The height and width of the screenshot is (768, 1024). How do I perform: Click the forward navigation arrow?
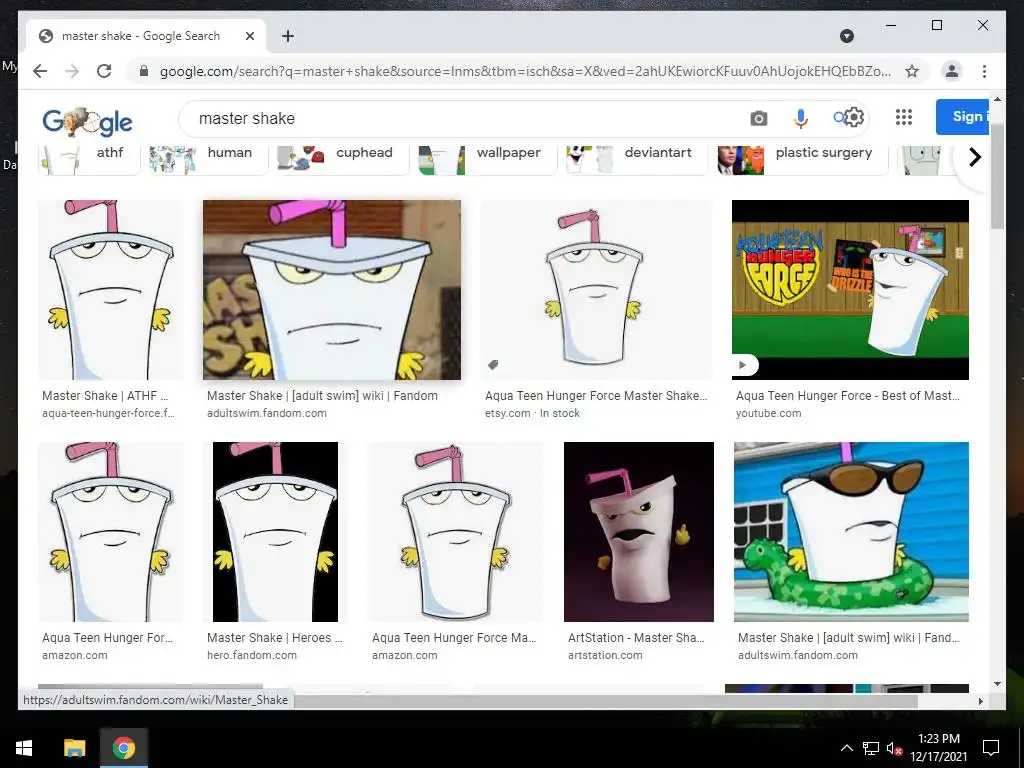tap(72, 71)
